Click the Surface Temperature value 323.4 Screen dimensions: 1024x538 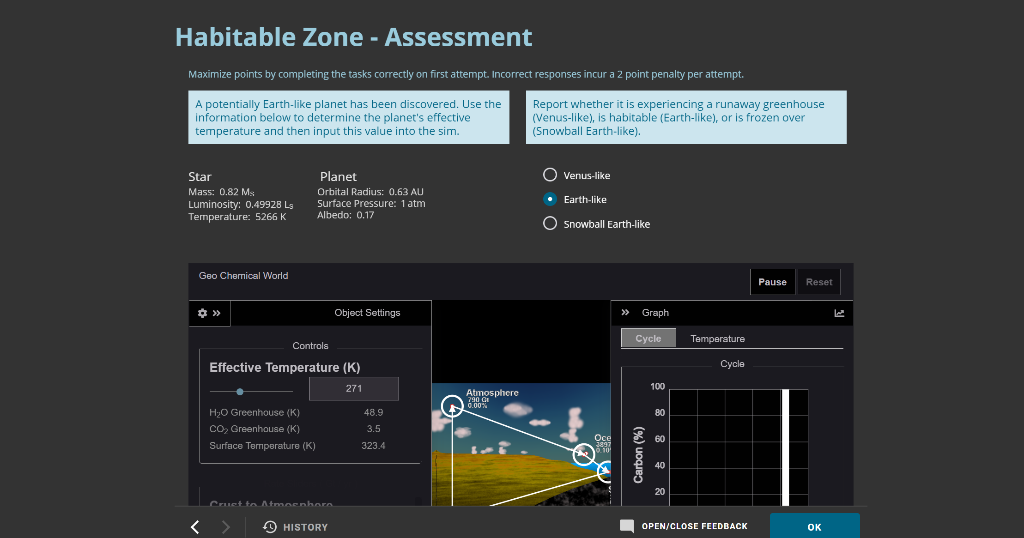pyautogui.click(x=374, y=446)
